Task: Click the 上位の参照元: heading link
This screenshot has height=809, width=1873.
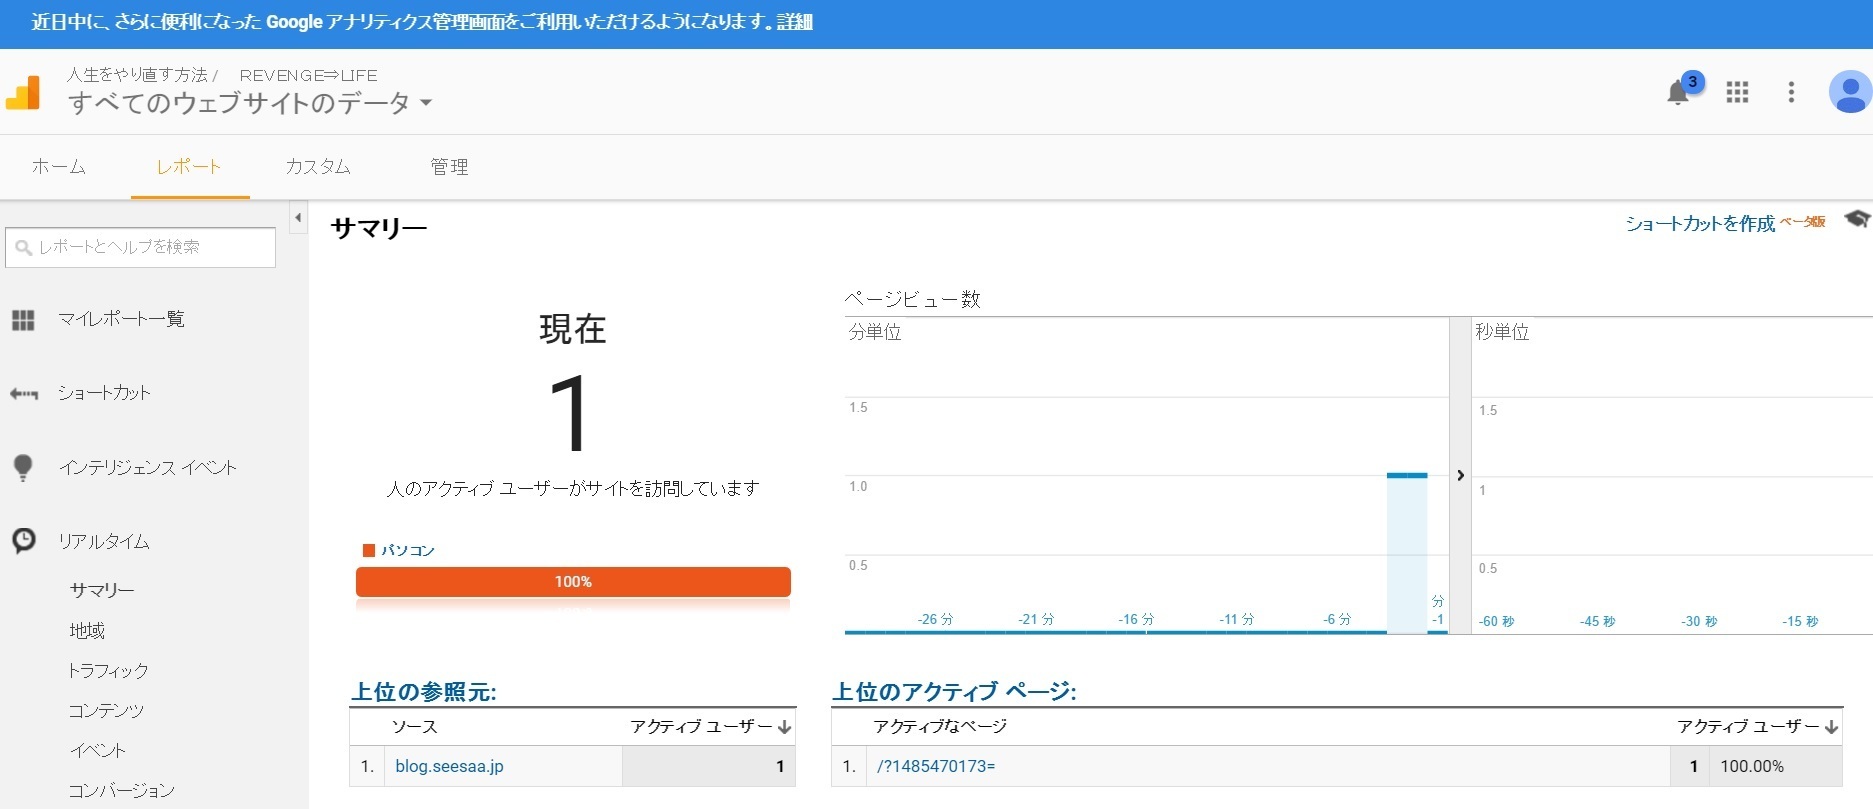Action: coord(424,691)
